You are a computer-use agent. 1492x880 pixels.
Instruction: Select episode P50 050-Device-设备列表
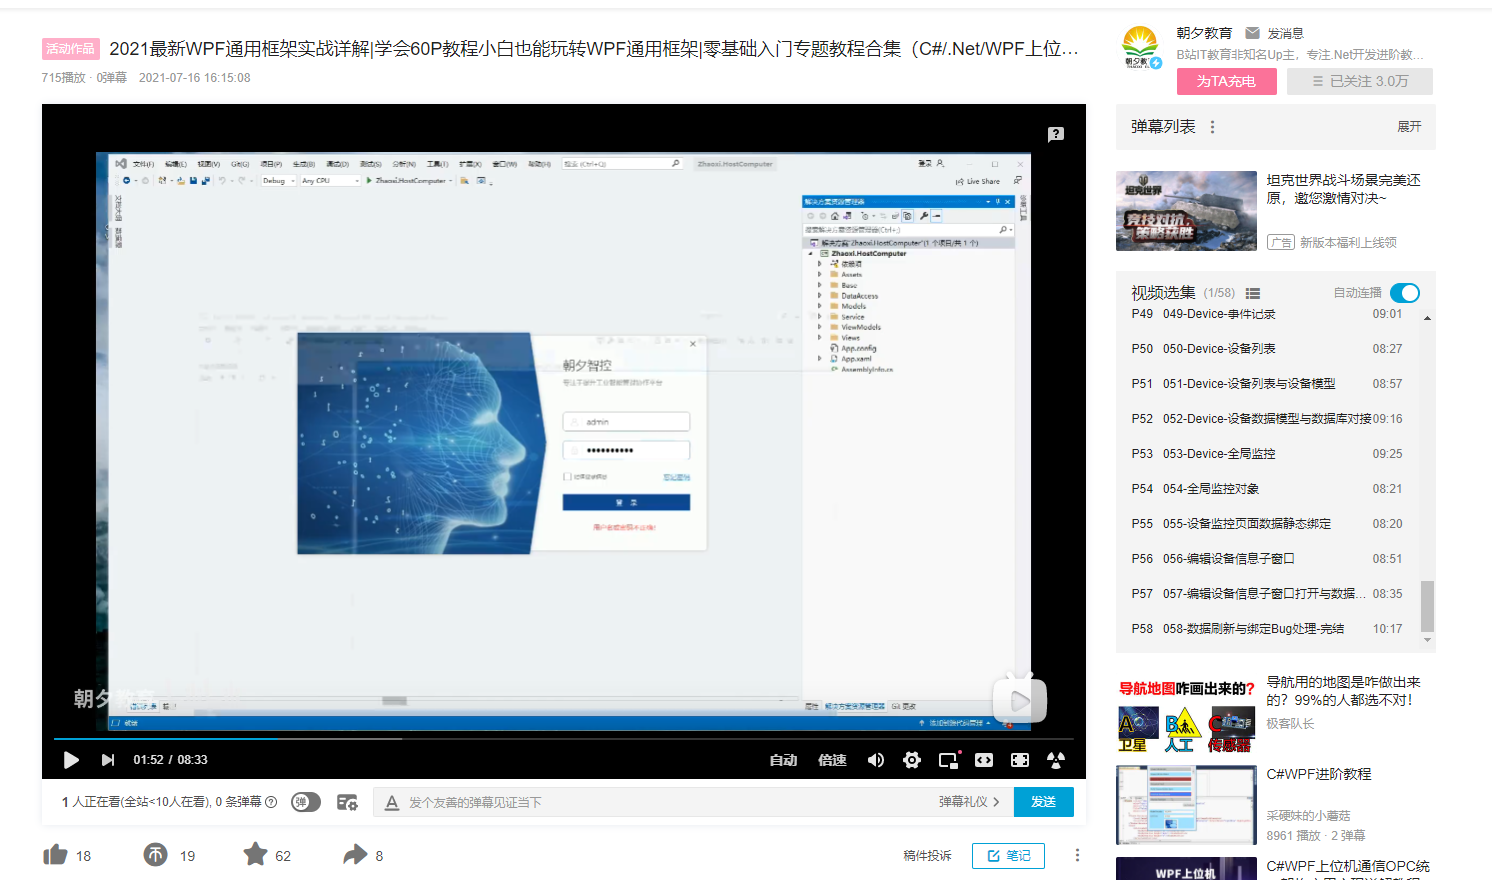[1267, 349]
